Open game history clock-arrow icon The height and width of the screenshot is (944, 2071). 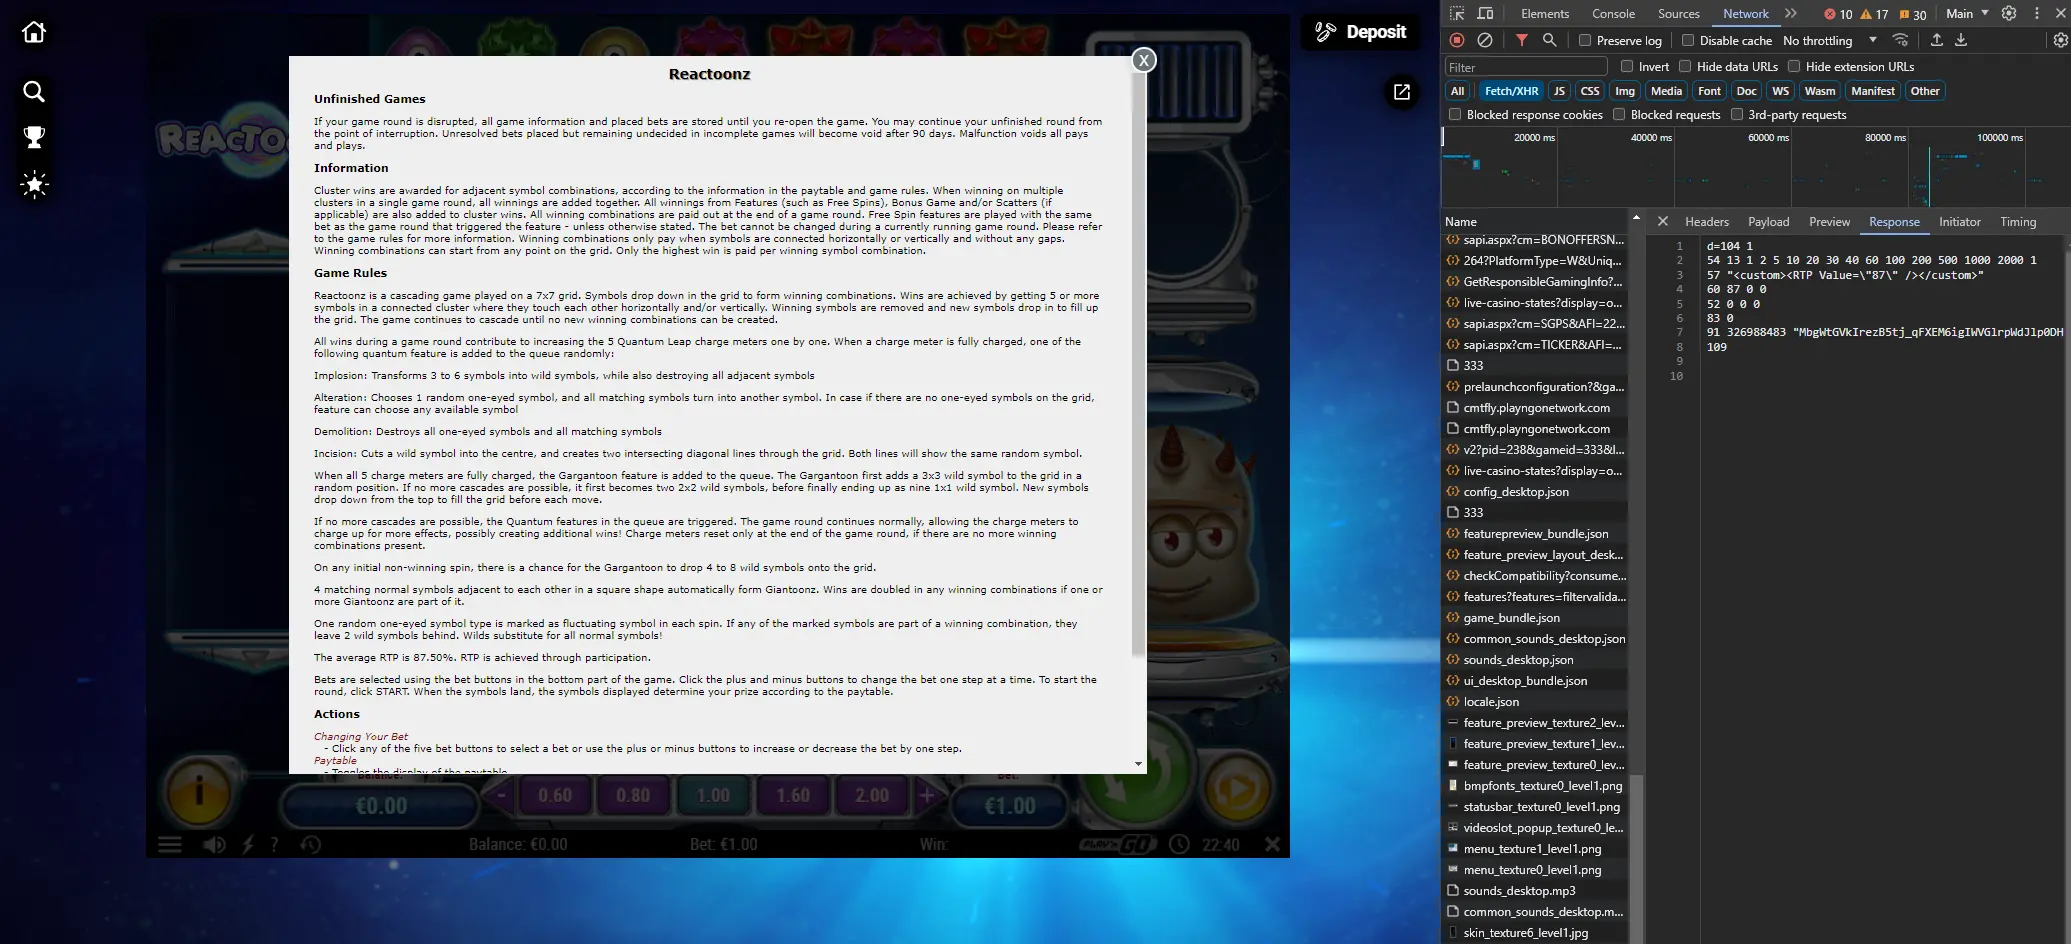311,845
